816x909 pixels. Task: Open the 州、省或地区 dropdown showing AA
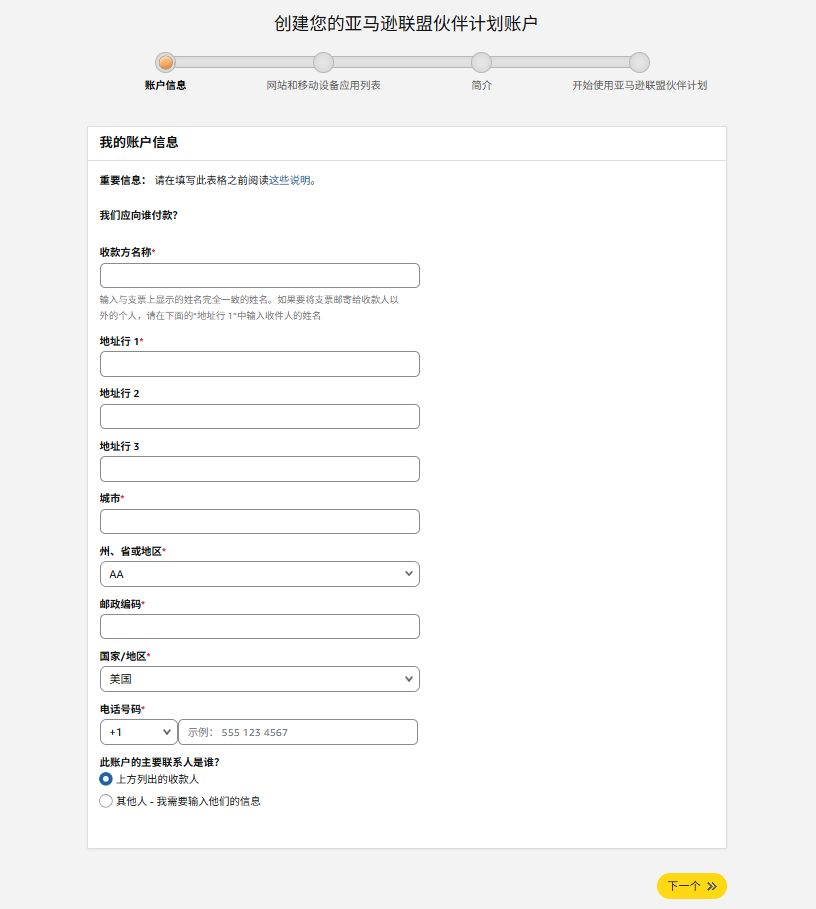click(258, 573)
